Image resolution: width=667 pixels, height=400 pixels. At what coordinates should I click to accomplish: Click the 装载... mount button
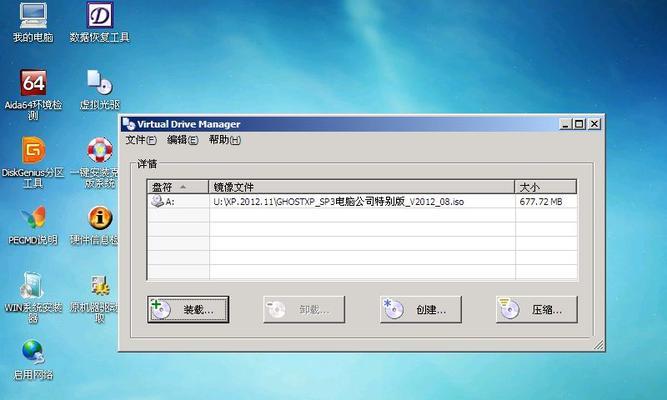[x=188, y=309]
